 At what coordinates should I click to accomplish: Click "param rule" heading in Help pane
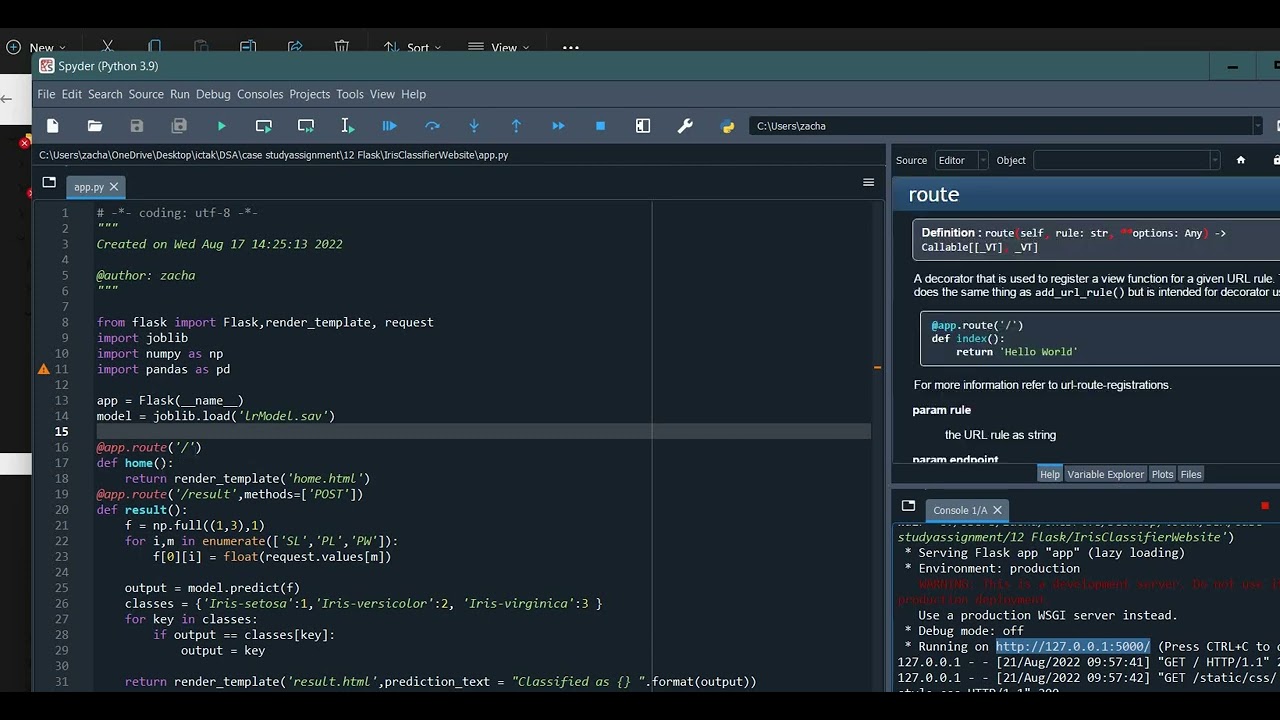coord(941,410)
